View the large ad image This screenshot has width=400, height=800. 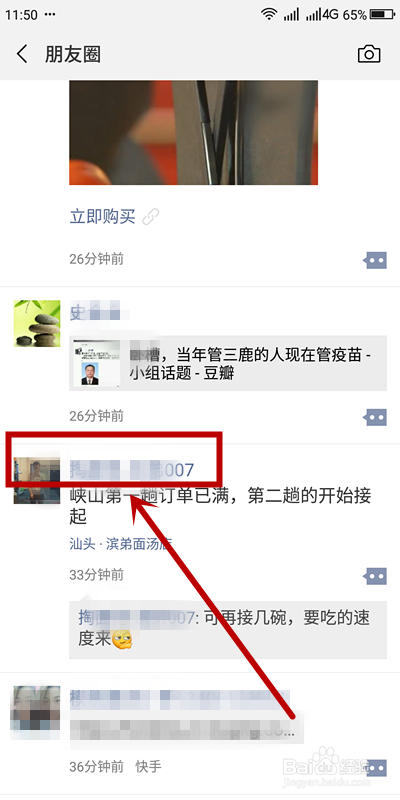click(x=193, y=133)
